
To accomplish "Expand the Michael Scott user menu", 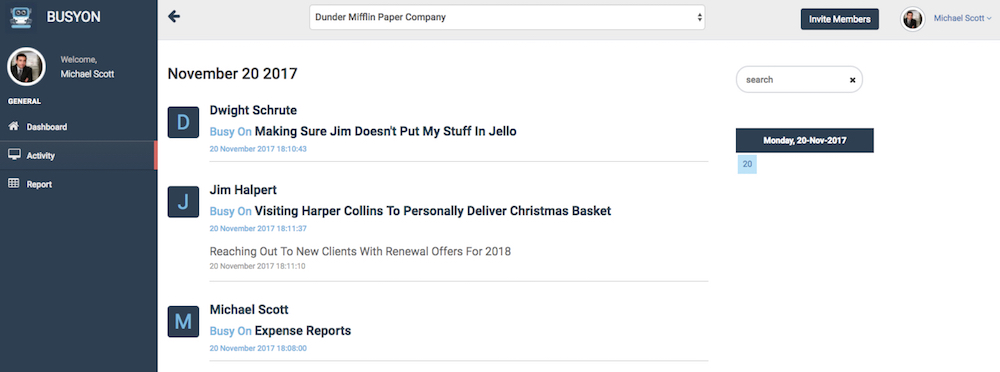I will point(962,19).
